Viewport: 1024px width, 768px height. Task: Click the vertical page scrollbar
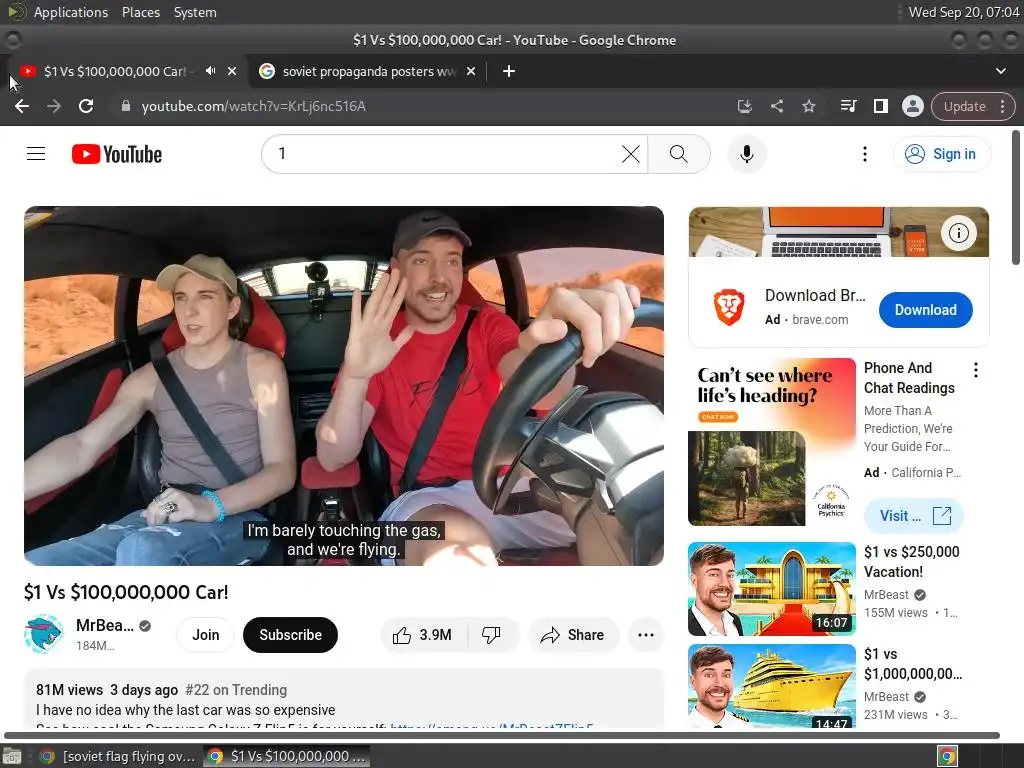click(x=1016, y=198)
